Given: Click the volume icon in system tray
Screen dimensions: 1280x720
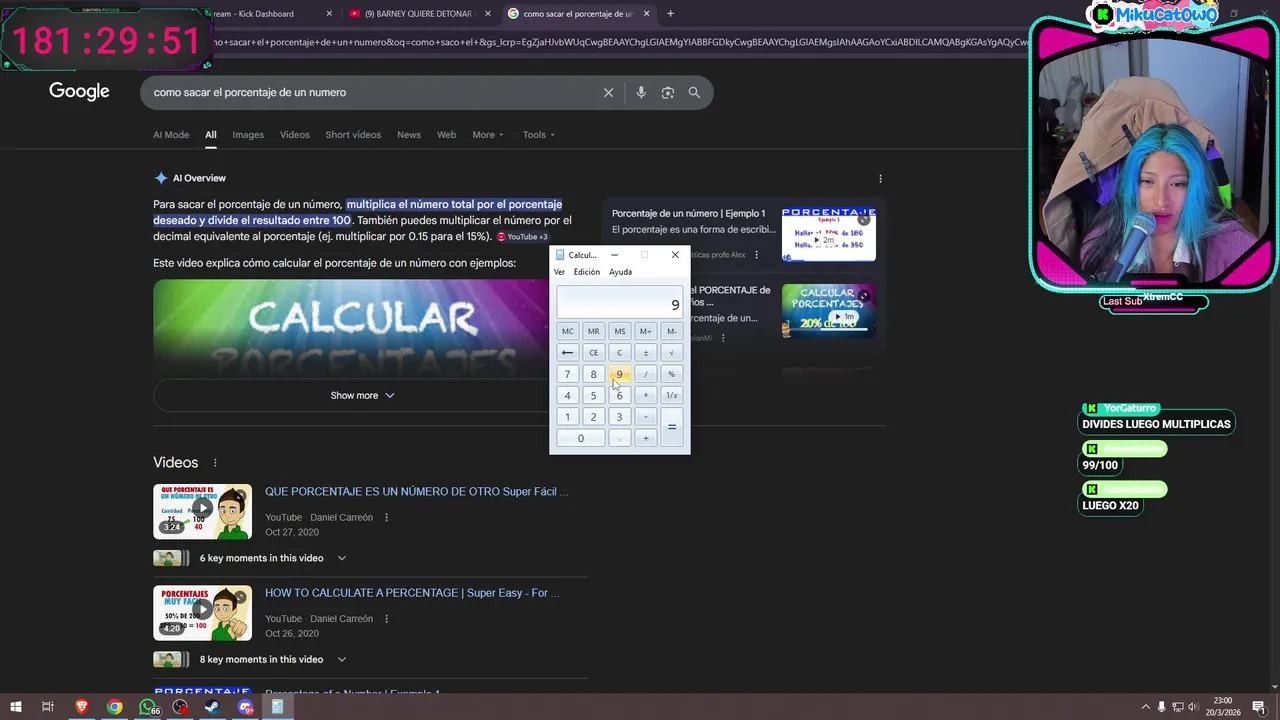Looking at the screenshot, I should (1193, 707).
